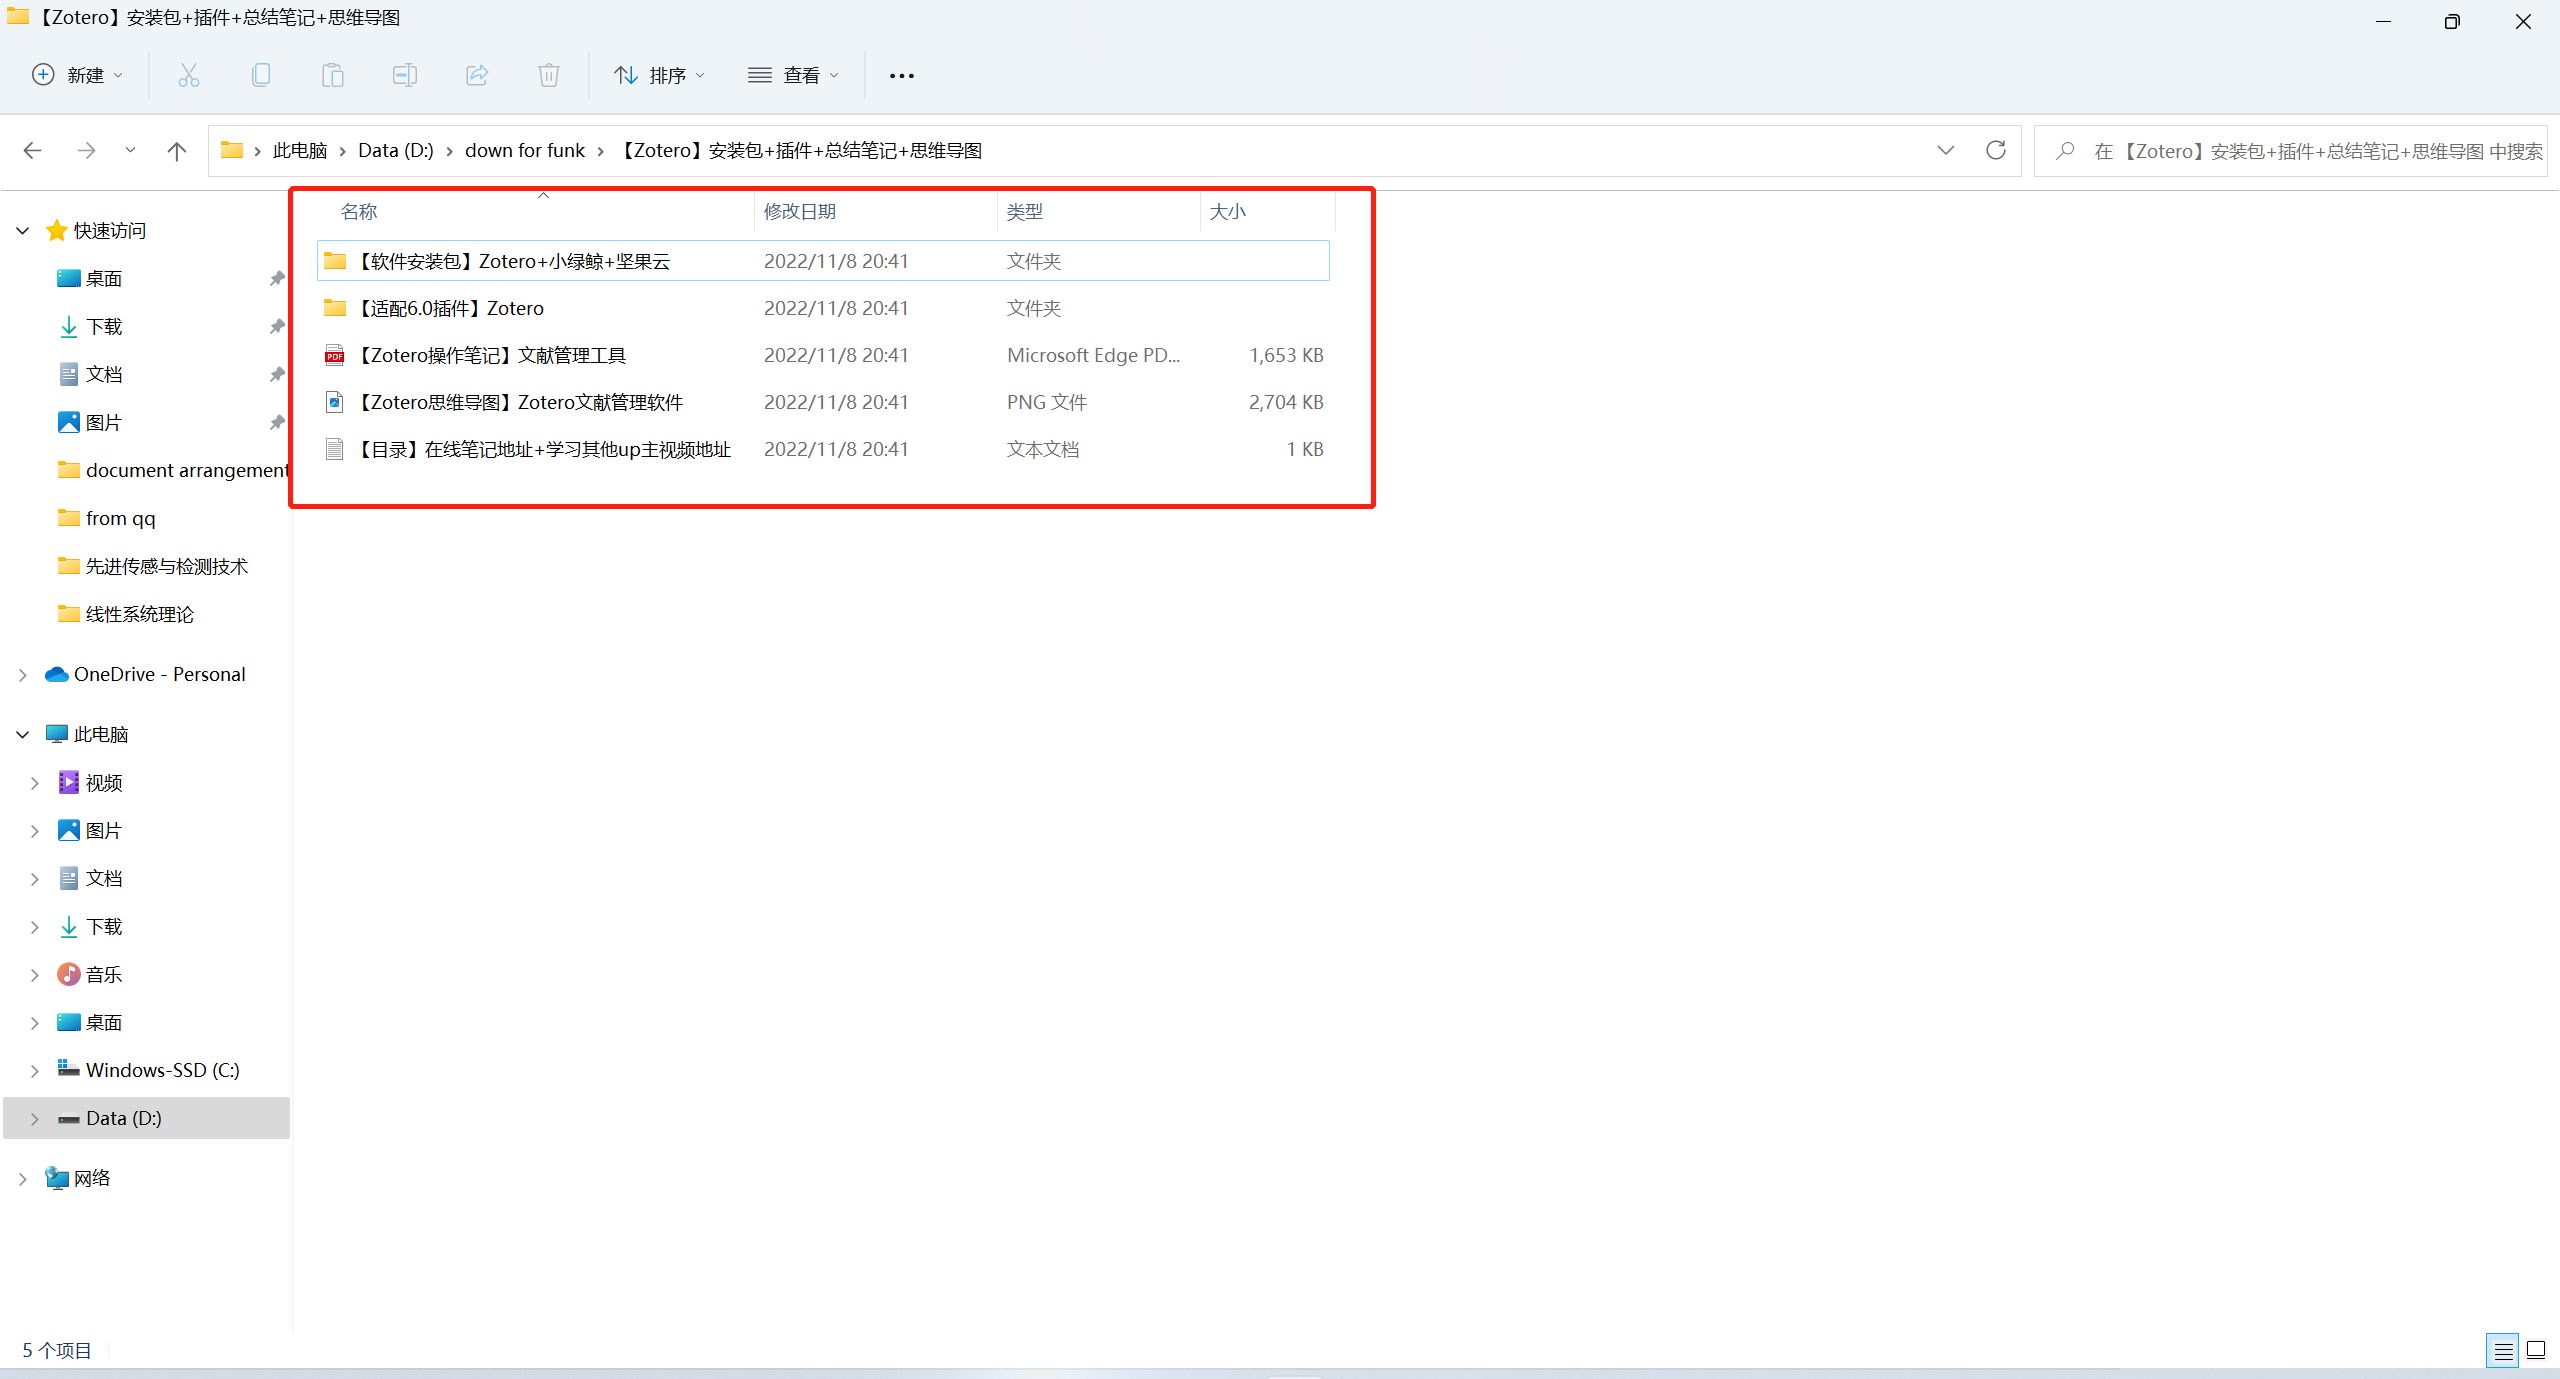Go up one folder level
Viewport: 2560px width, 1379px height.
[x=177, y=151]
